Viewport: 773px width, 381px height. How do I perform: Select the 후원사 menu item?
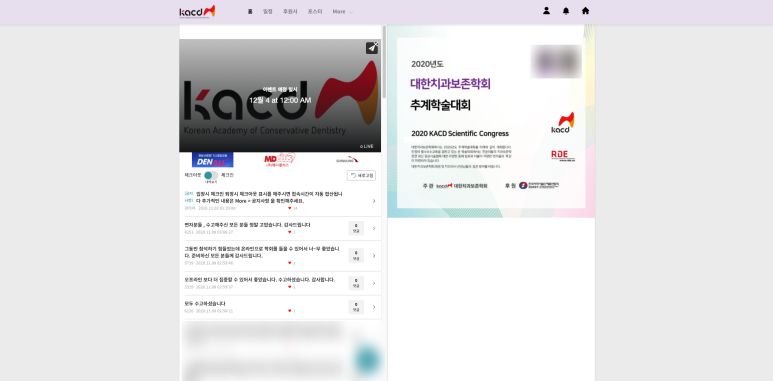coord(290,11)
